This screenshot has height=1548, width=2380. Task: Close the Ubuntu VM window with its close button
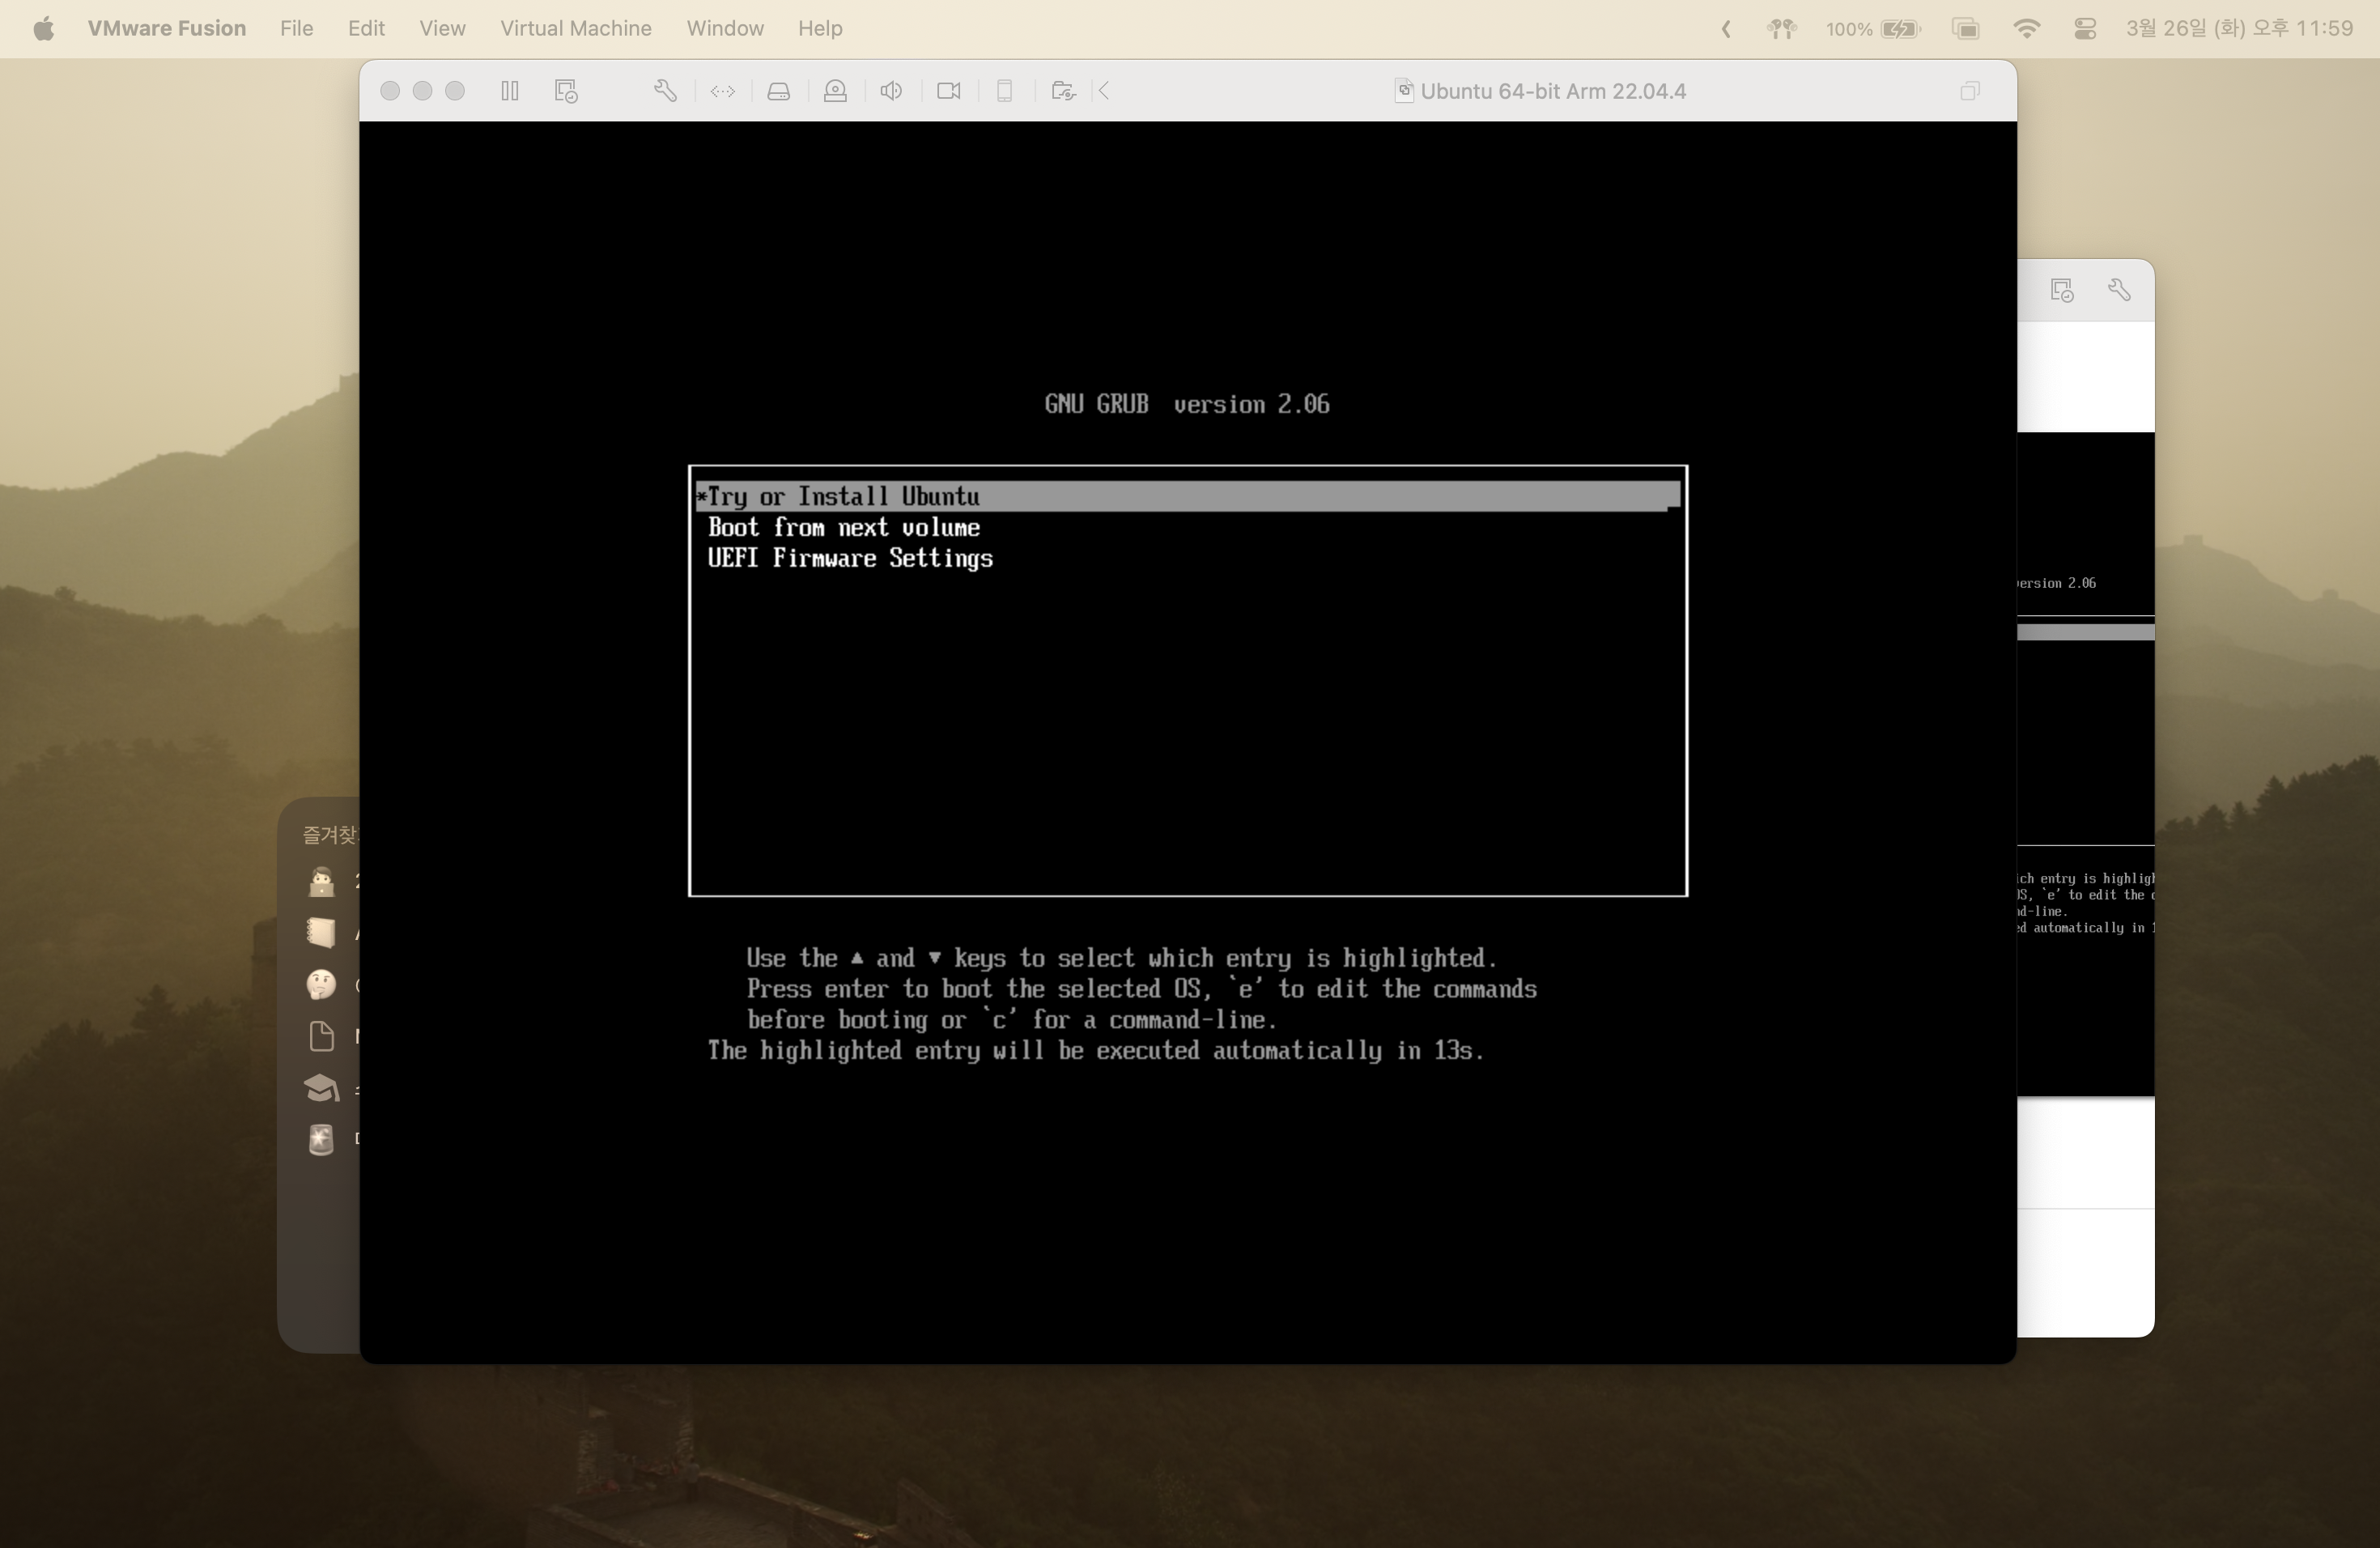click(x=390, y=91)
